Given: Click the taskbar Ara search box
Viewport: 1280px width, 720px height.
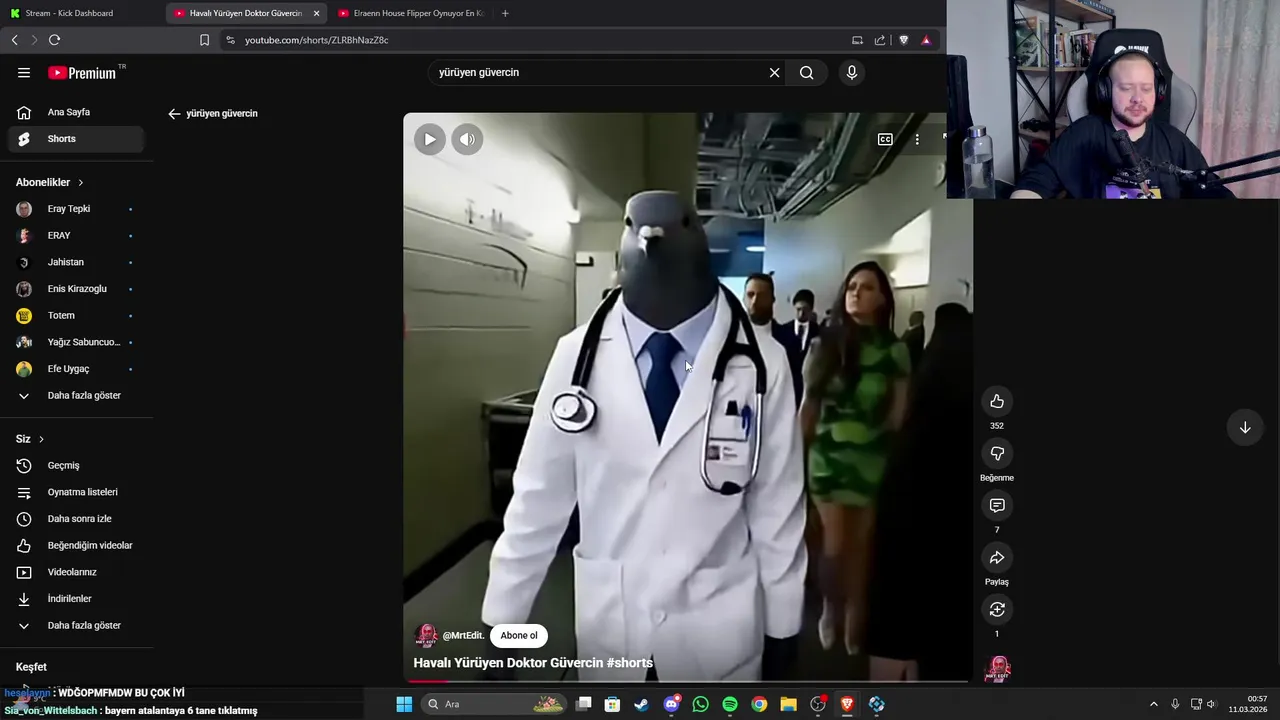Looking at the screenshot, I should [x=495, y=704].
